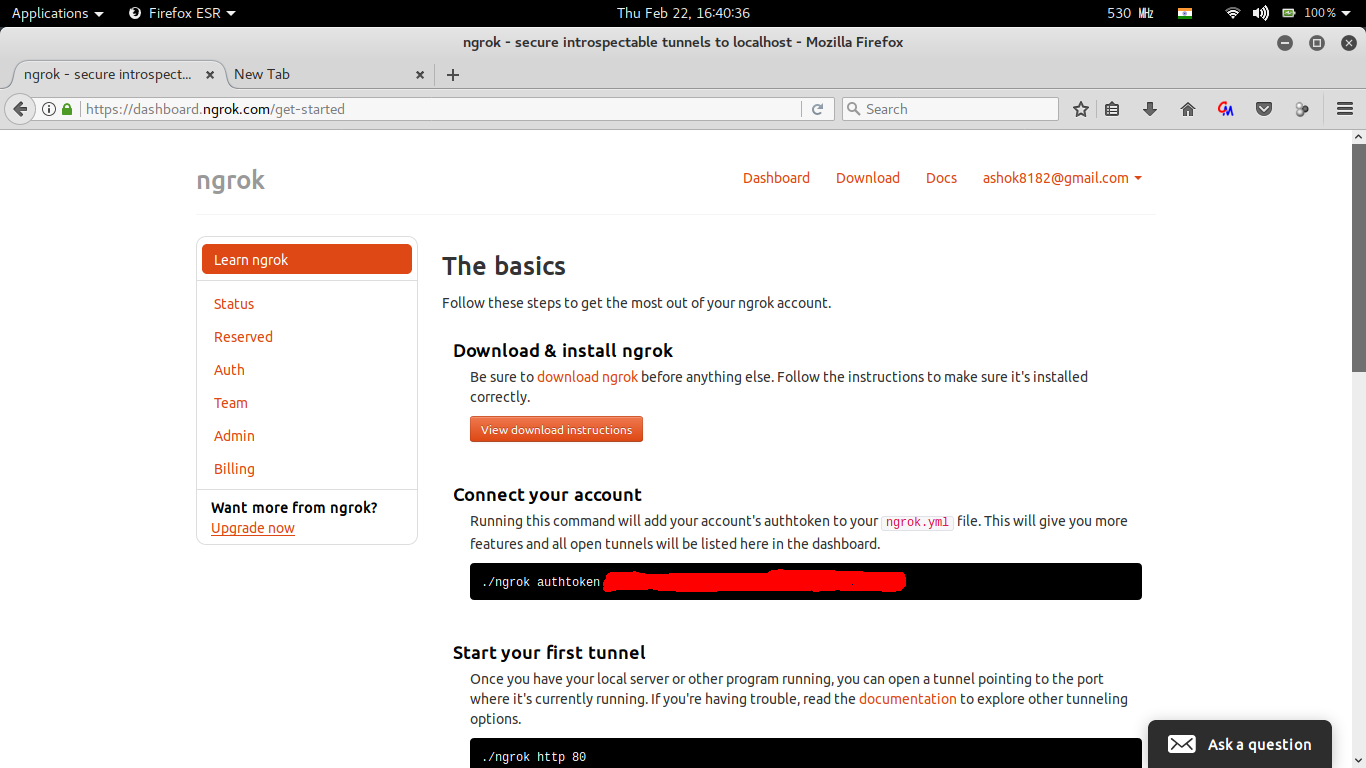View downloads with the down-arrow icon
The width and height of the screenshot is (1366, 768).
(x=1149, y=108)
